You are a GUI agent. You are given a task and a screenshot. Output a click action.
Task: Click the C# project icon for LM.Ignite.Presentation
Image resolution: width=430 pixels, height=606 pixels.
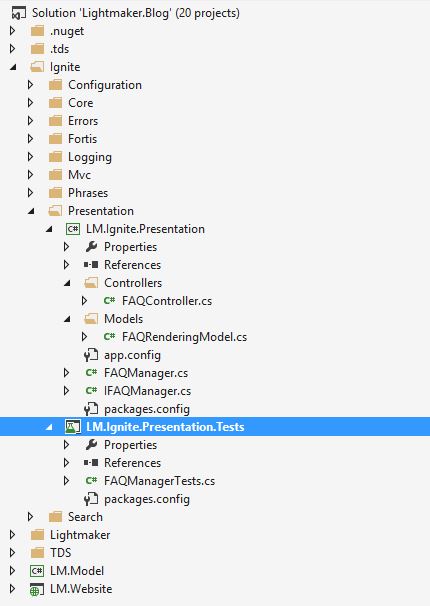pos(73,229)
